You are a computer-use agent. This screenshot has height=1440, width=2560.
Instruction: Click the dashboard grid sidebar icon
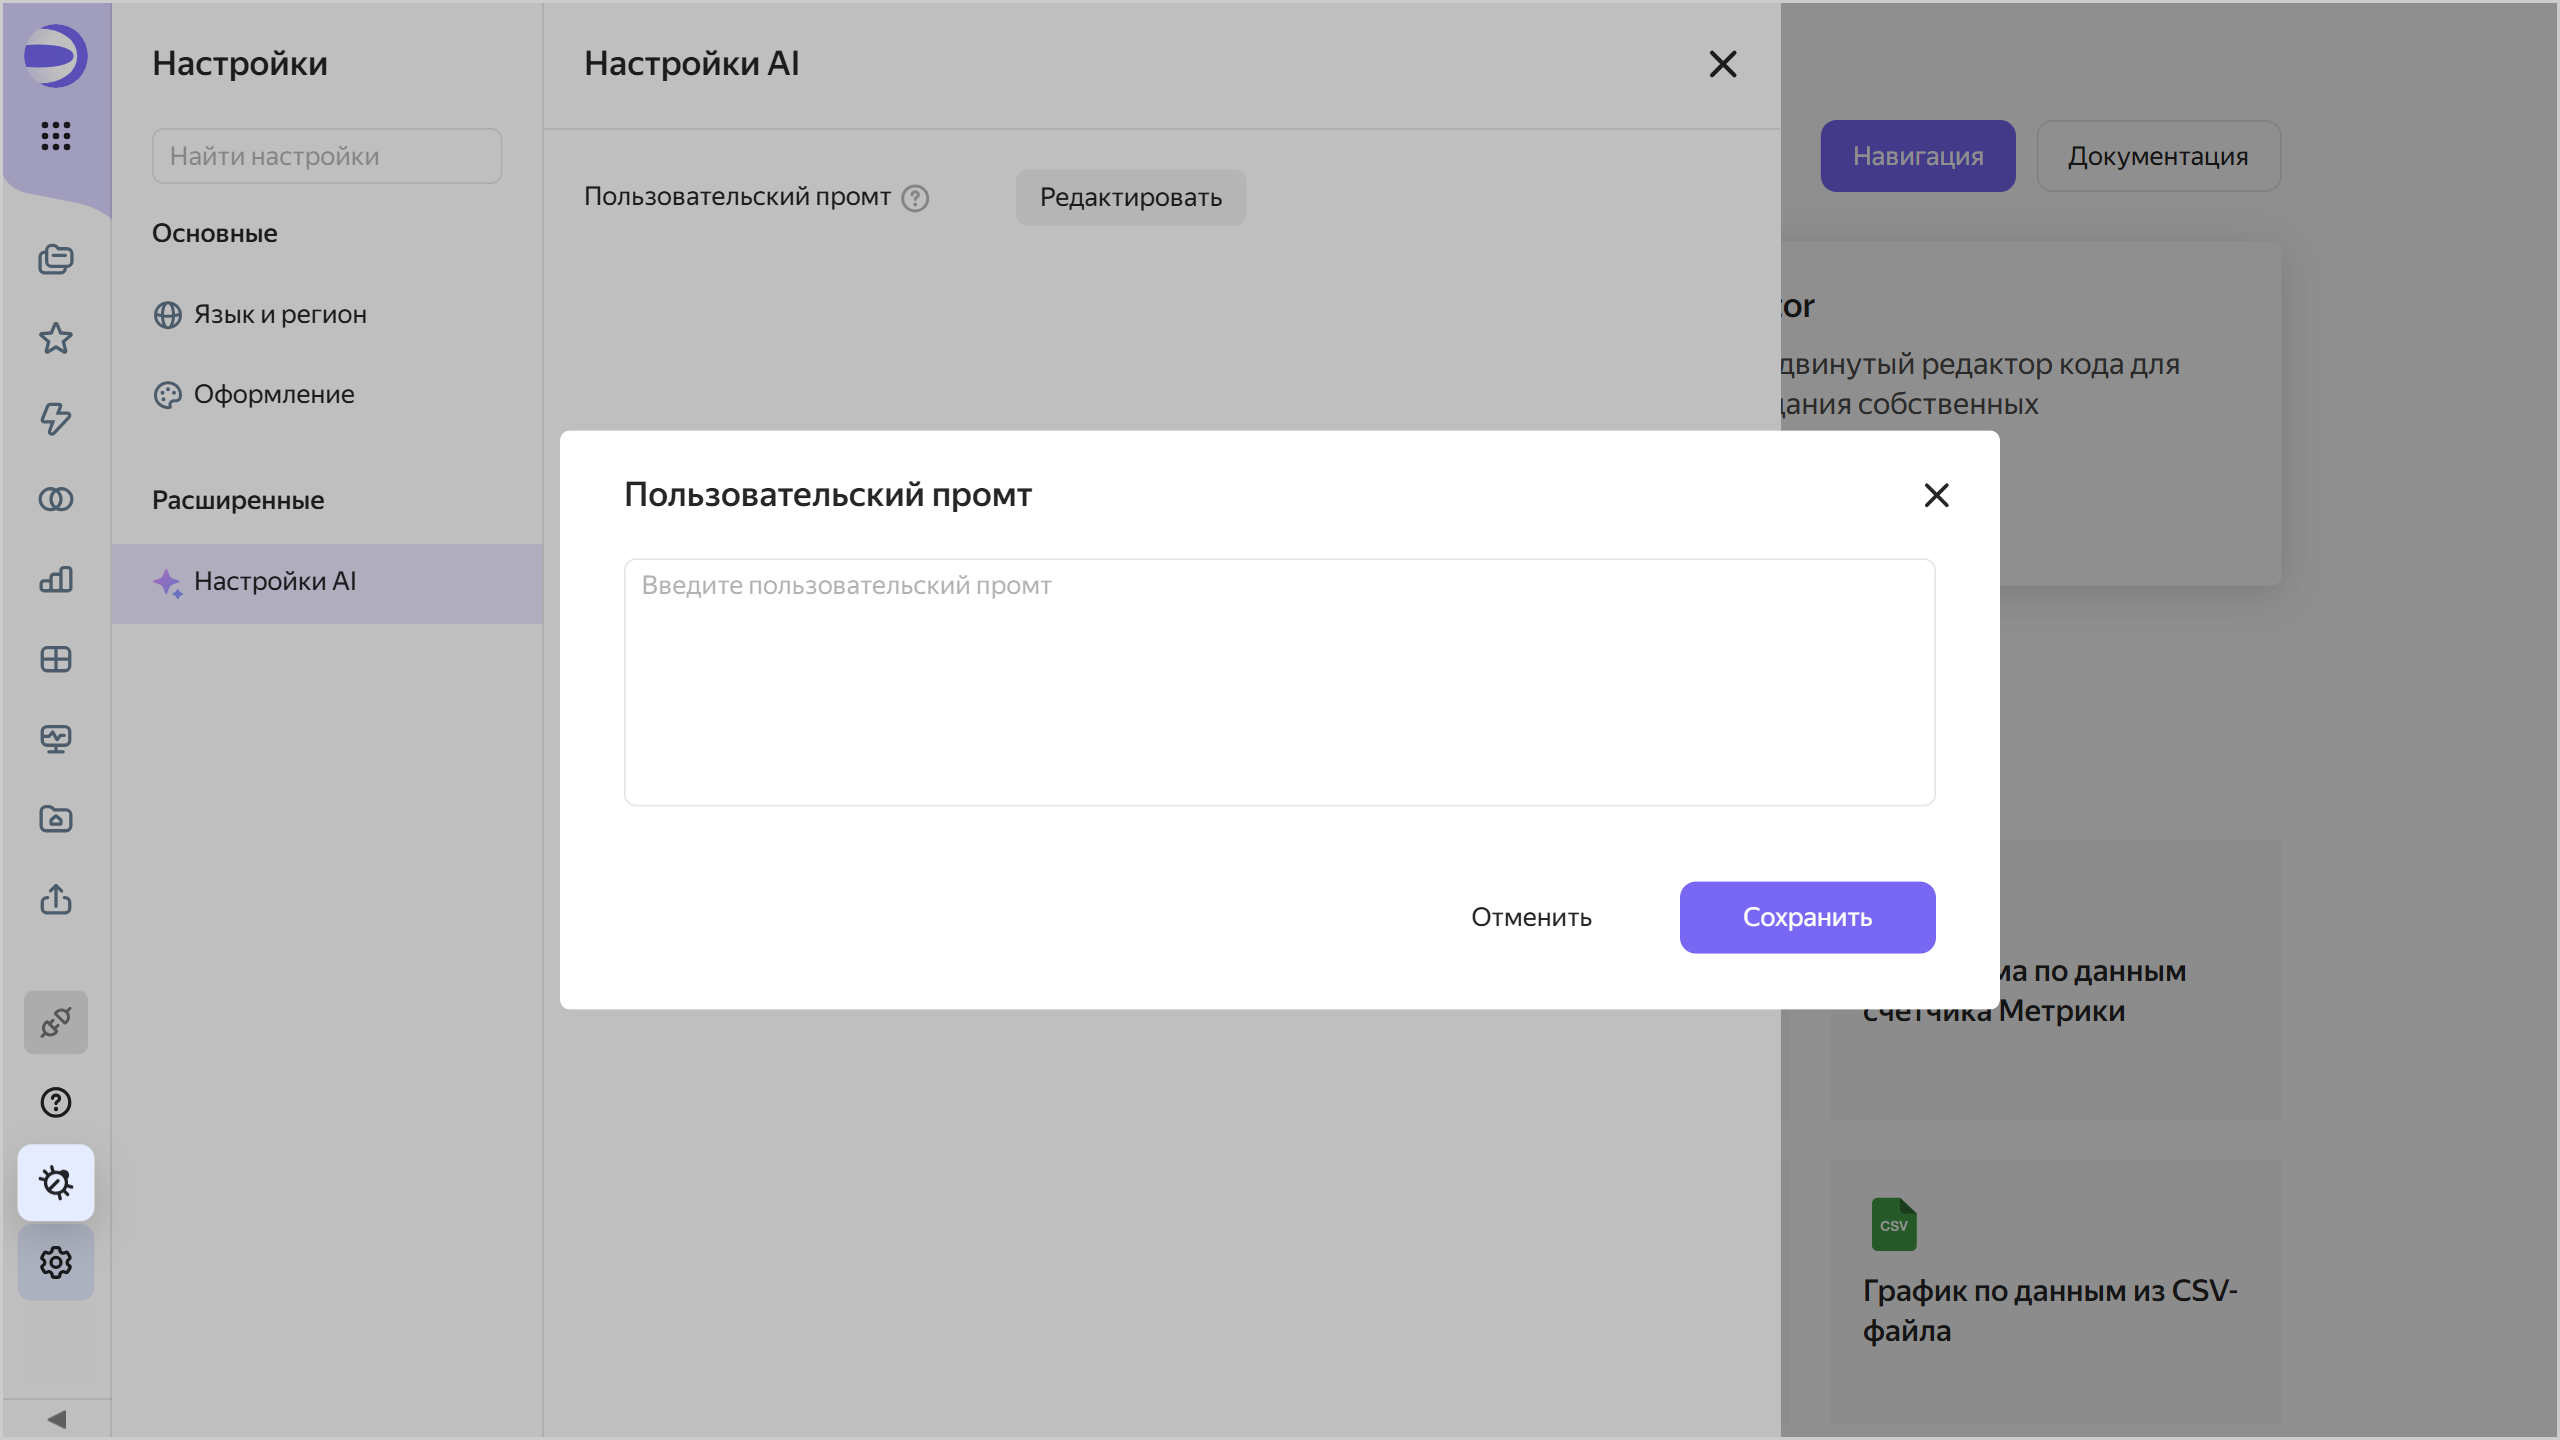point(56,659)
